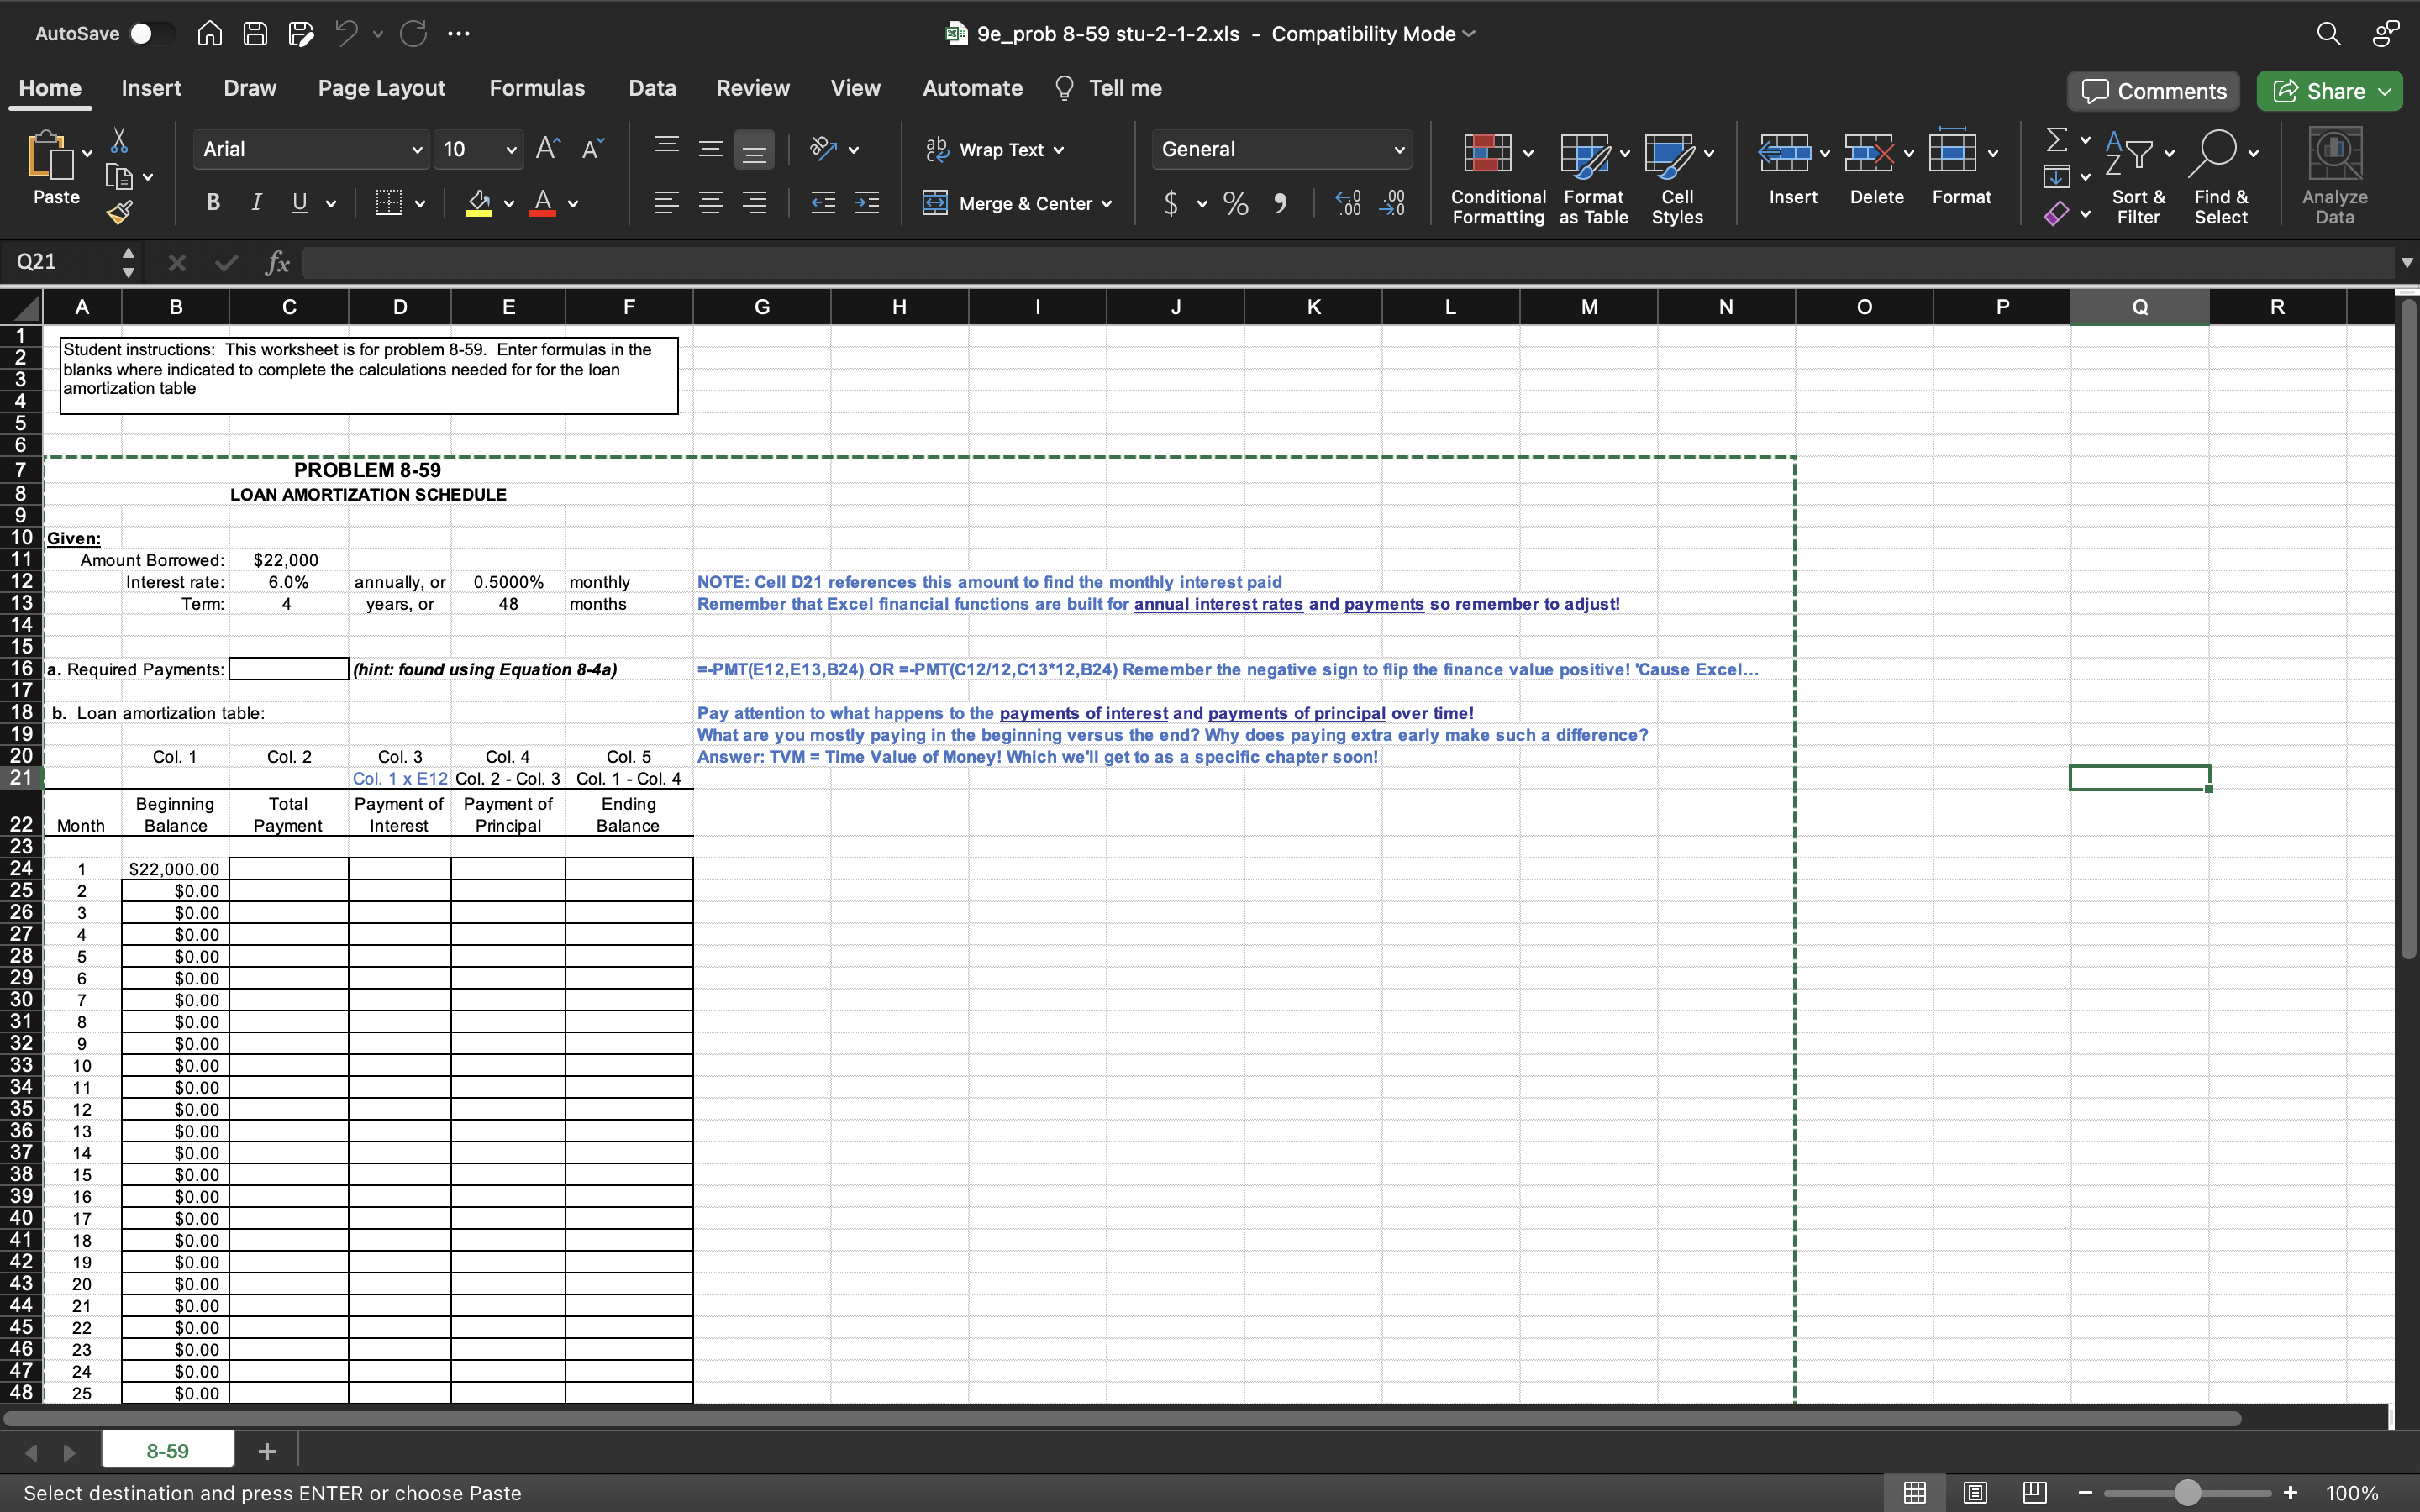2420x1512 pixels.
Task: Click the Copy icon
Action: coord(119,177)
